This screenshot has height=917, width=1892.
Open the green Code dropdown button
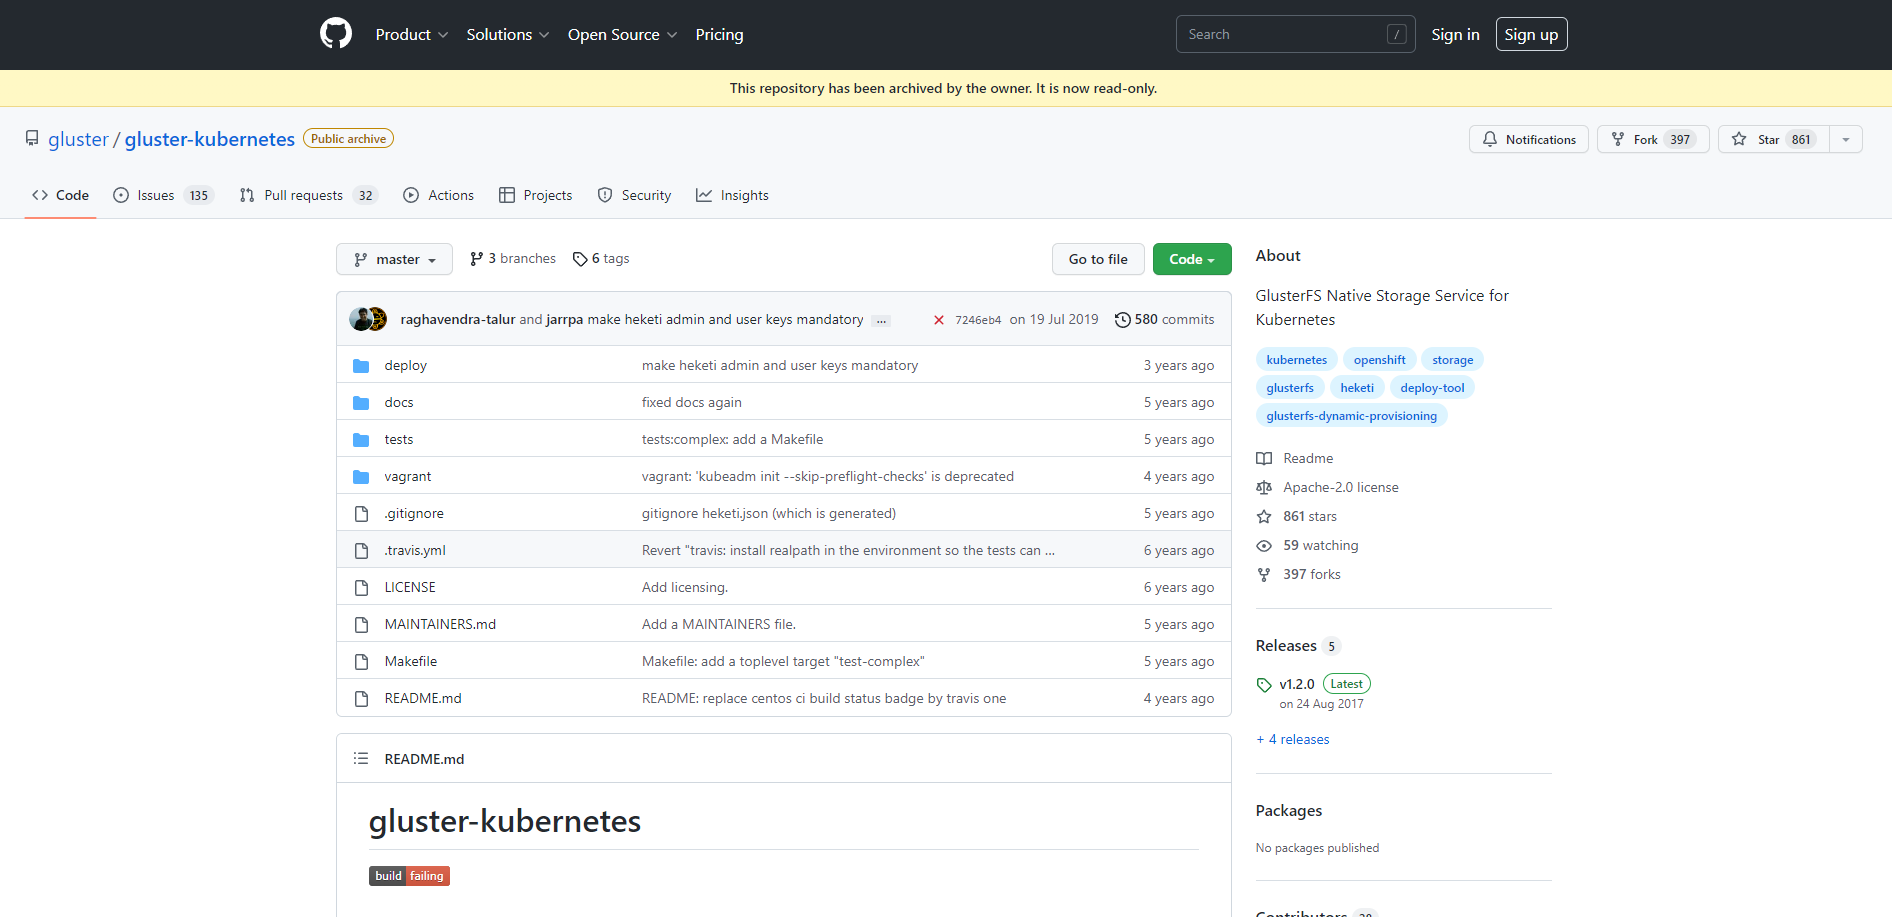[x=1192, y=259]
